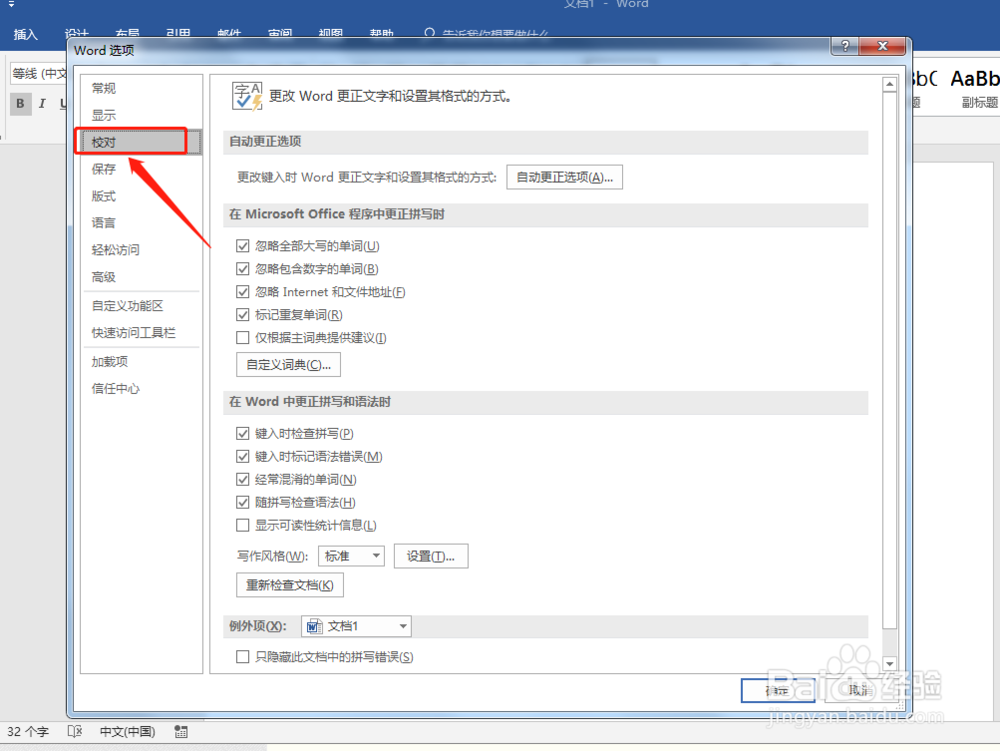Click the scroll down arrow in options pane
This screenshot has width=1000, height=751.
pos(890,664)
